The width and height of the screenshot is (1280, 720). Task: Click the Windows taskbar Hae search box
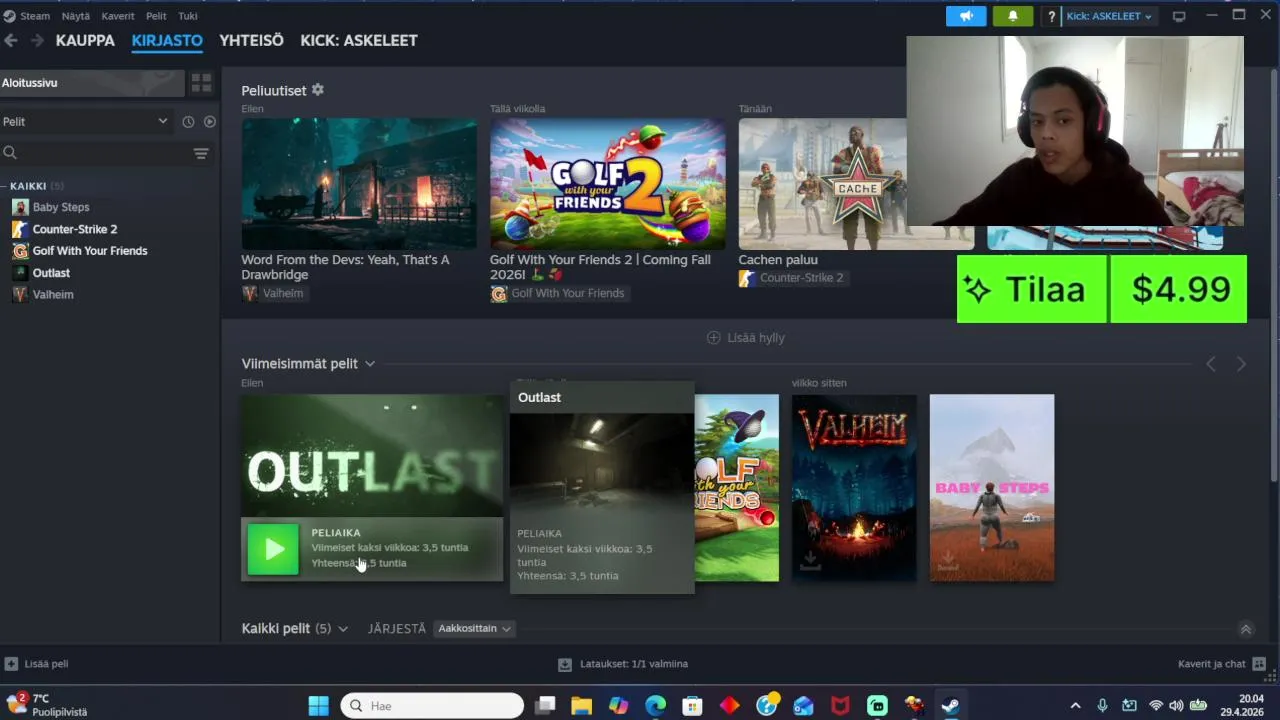(x=432, y=706)
